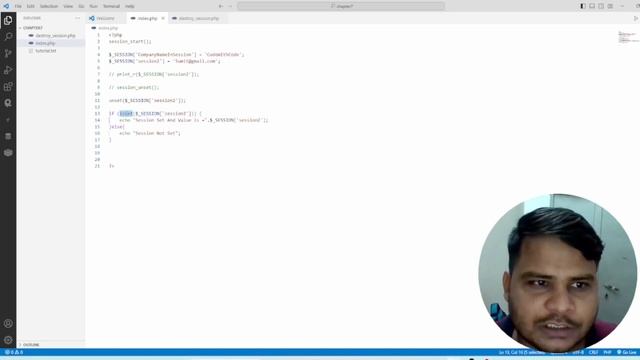Click the Go Back arrow in title bar
The image size is (640, 360).
(221, 6)
